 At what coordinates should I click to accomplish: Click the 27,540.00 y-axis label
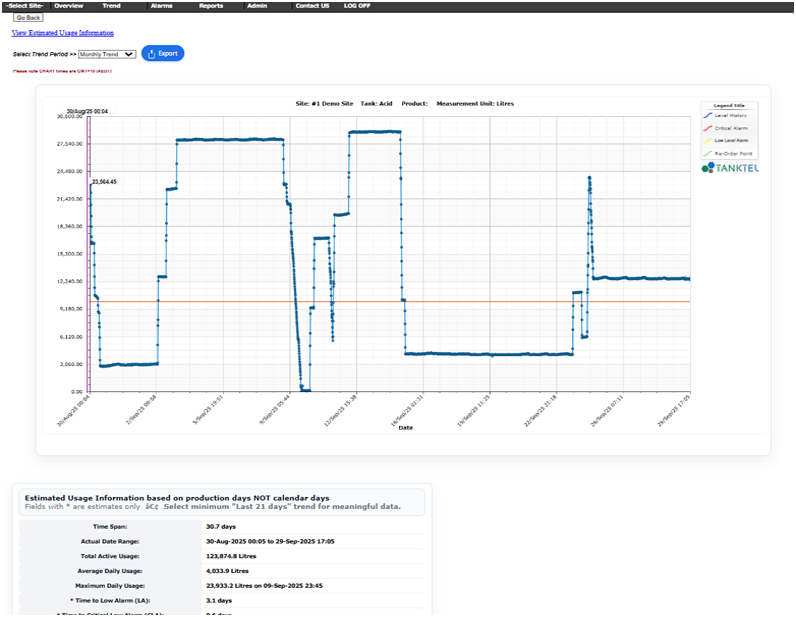pos(69,144)
